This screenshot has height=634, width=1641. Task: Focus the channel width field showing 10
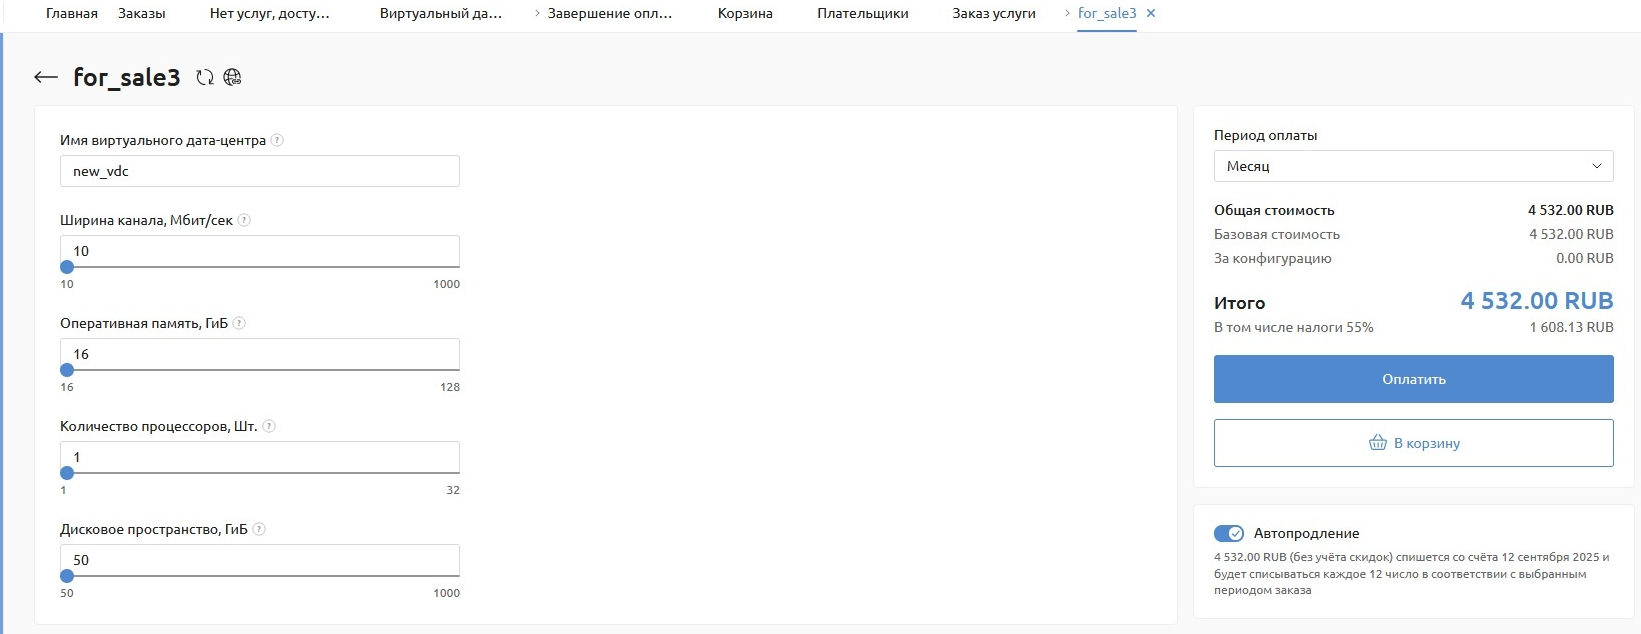pyautogui.click(x=260, y=251)
